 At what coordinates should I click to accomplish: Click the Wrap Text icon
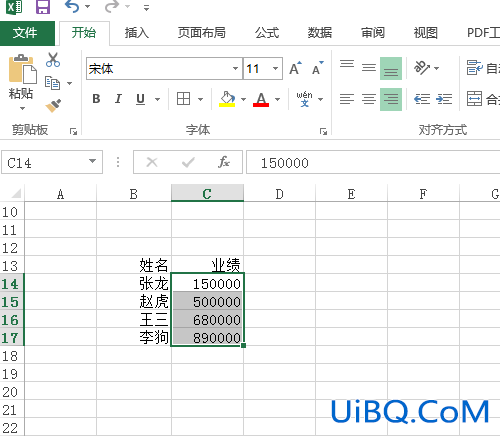tap(475, 68)
